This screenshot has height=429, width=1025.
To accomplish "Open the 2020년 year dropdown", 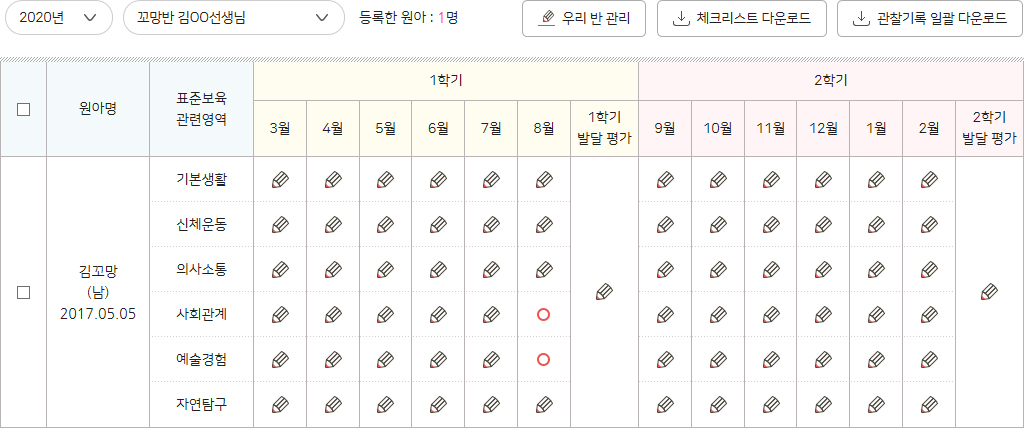I will click(59, 18).
